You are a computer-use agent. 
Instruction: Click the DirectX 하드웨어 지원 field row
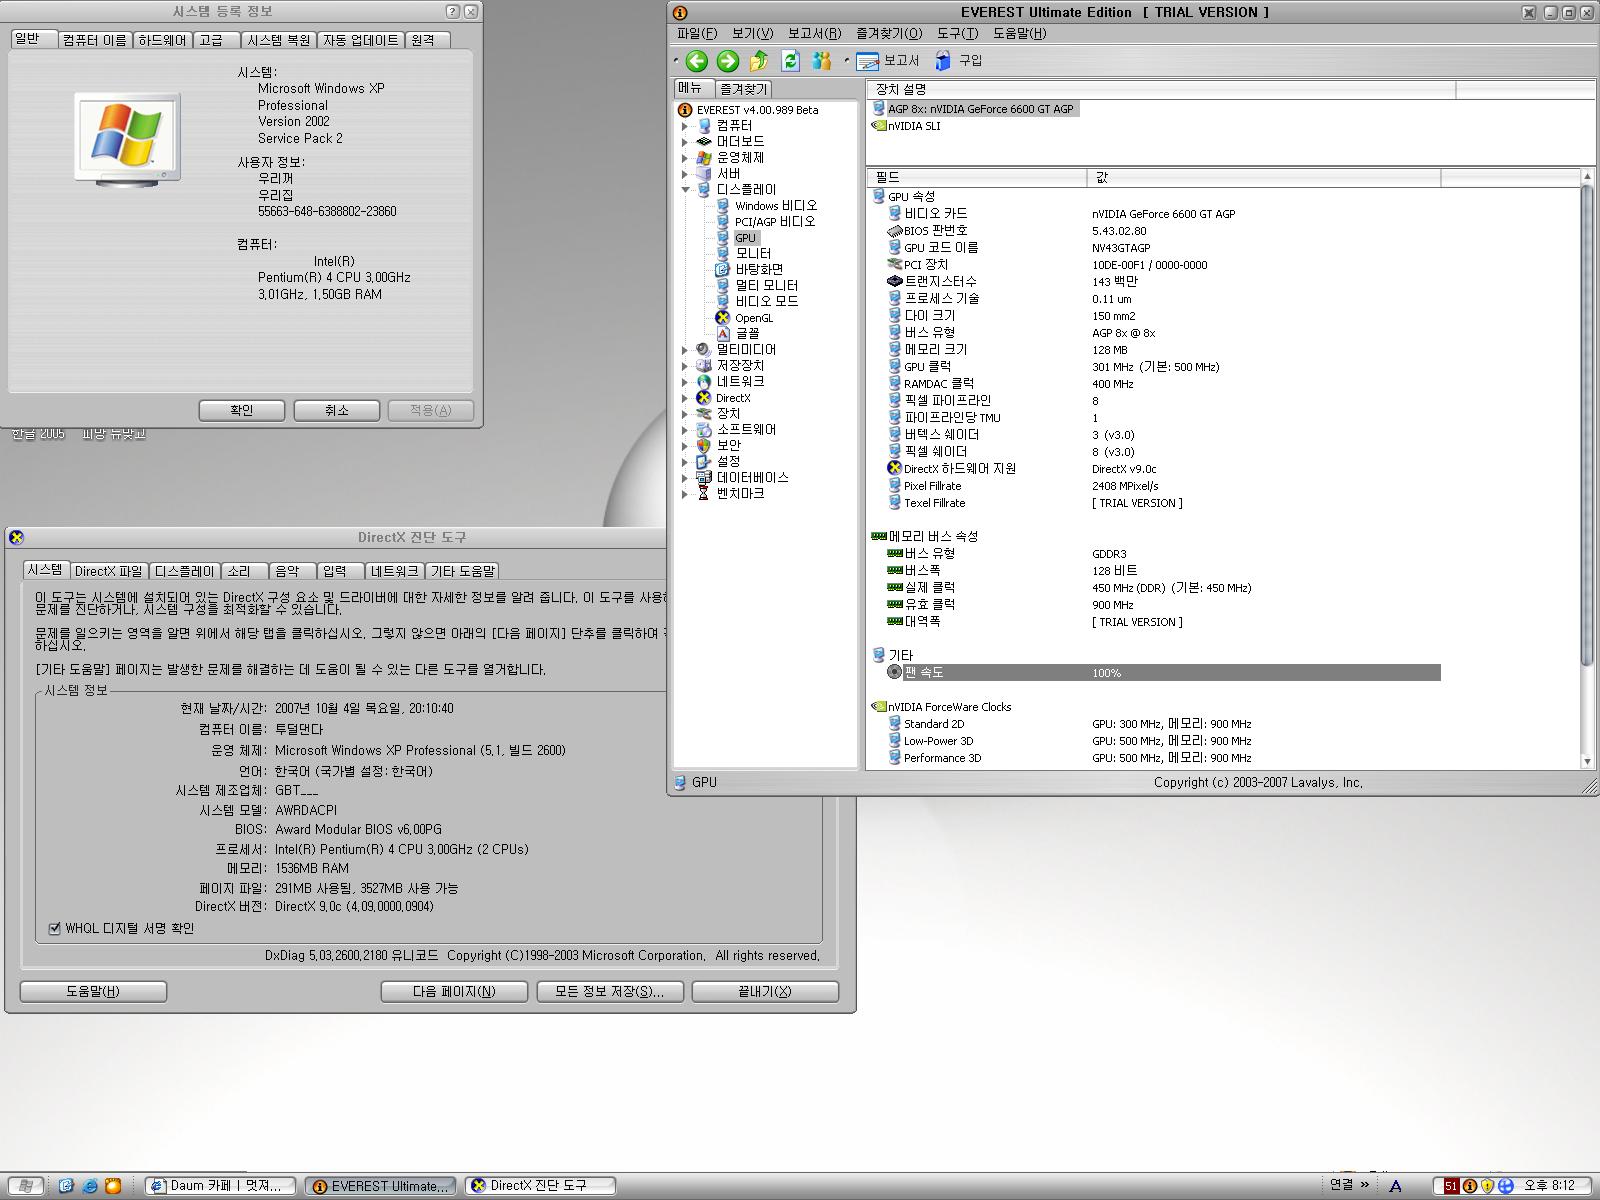pos(1163,469)
